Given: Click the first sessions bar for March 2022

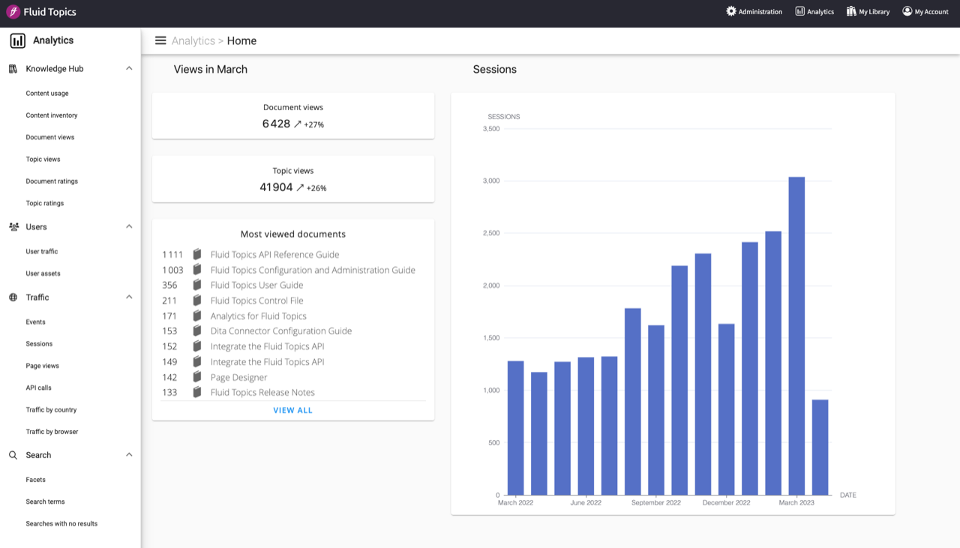Looking at the screenshot, I should (516, 428).
